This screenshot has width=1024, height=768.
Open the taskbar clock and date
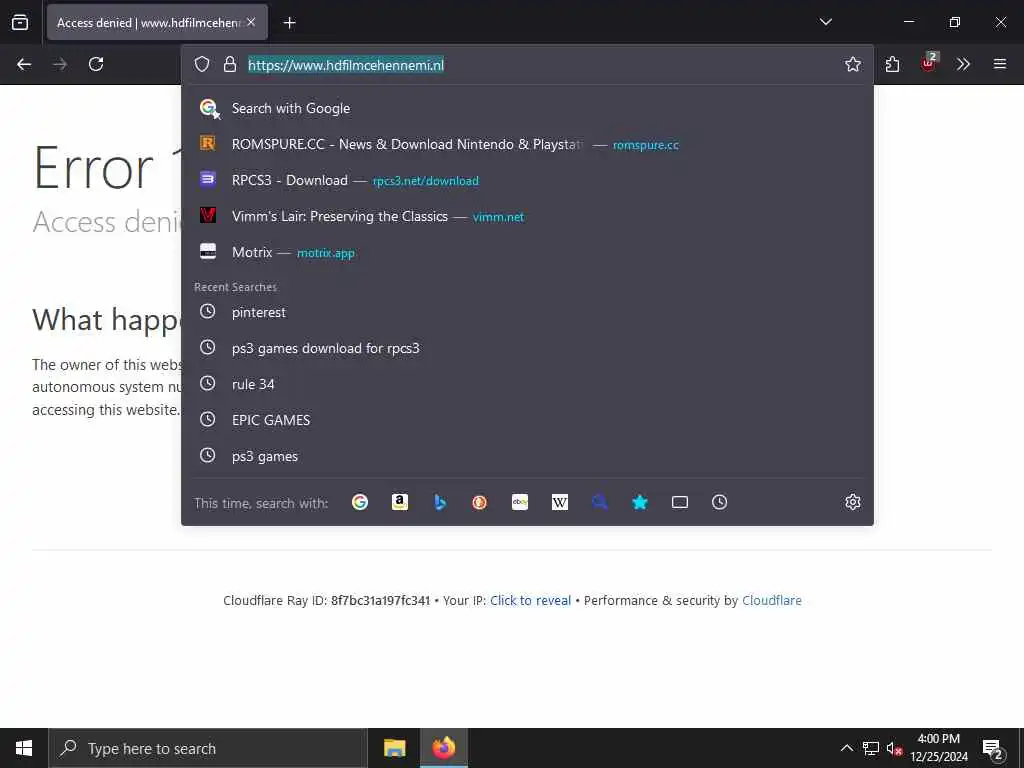[x=939, y=748]
